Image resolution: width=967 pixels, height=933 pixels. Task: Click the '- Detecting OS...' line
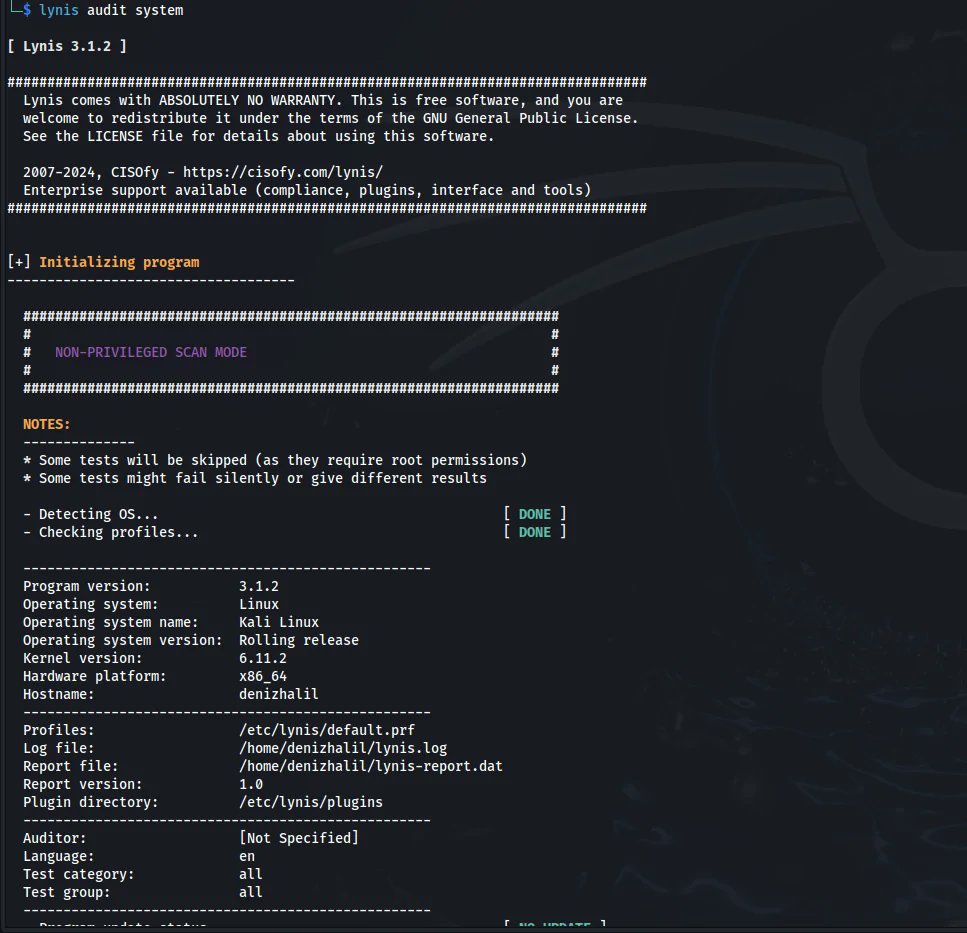[91, 514]
